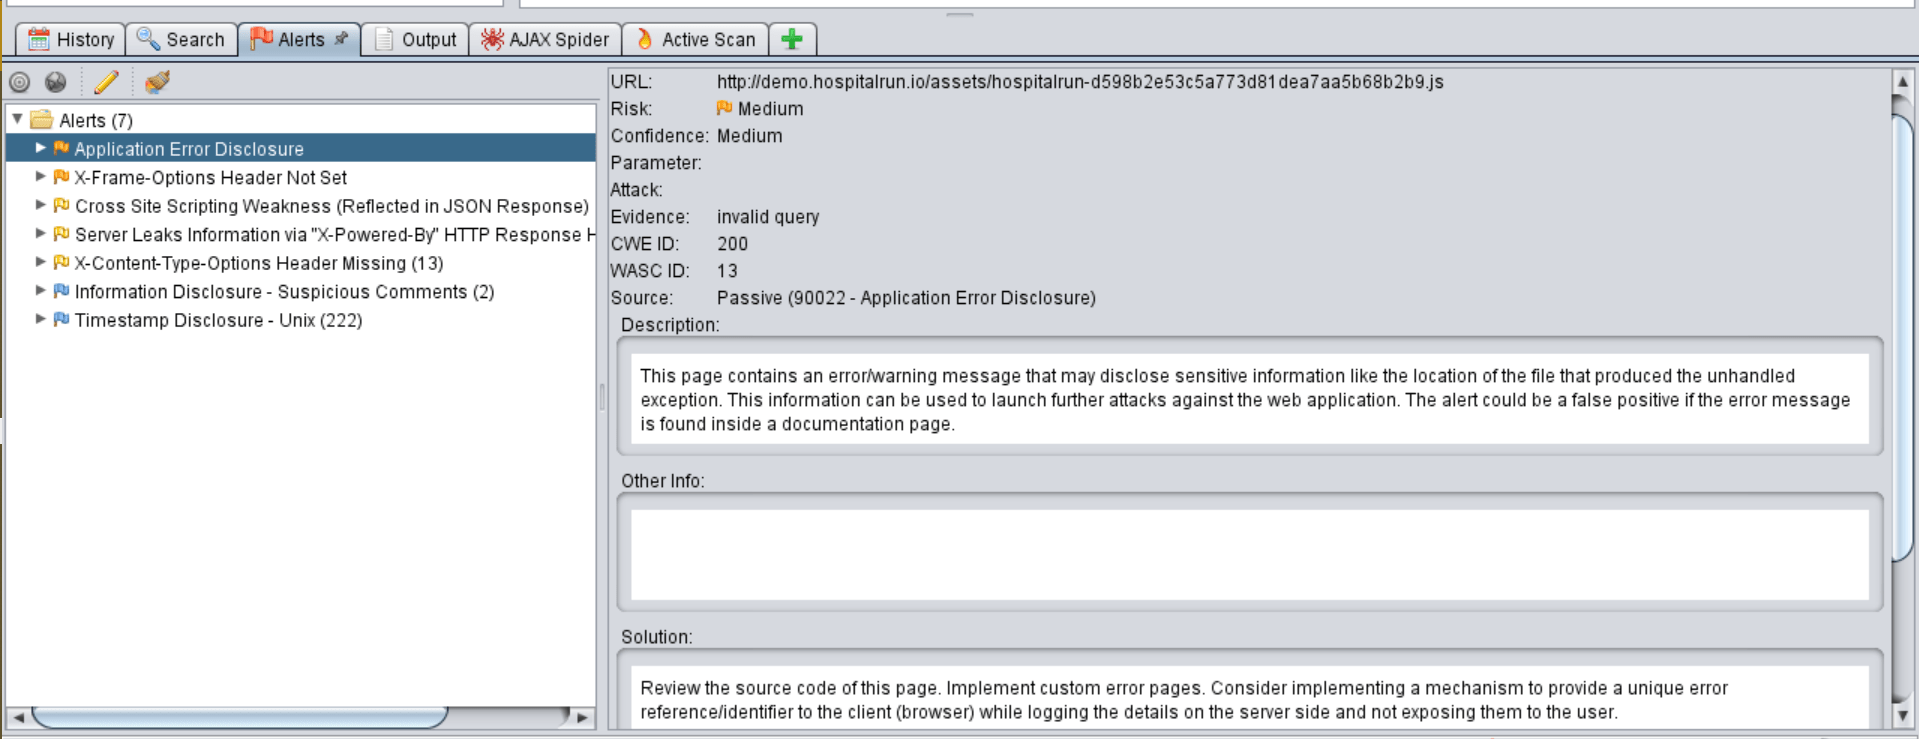Image resolution: width=1919 pixels, height=739 pixels.
Task: Select X-Frame-Options Header Not Set alert
Action: point(211,177)
